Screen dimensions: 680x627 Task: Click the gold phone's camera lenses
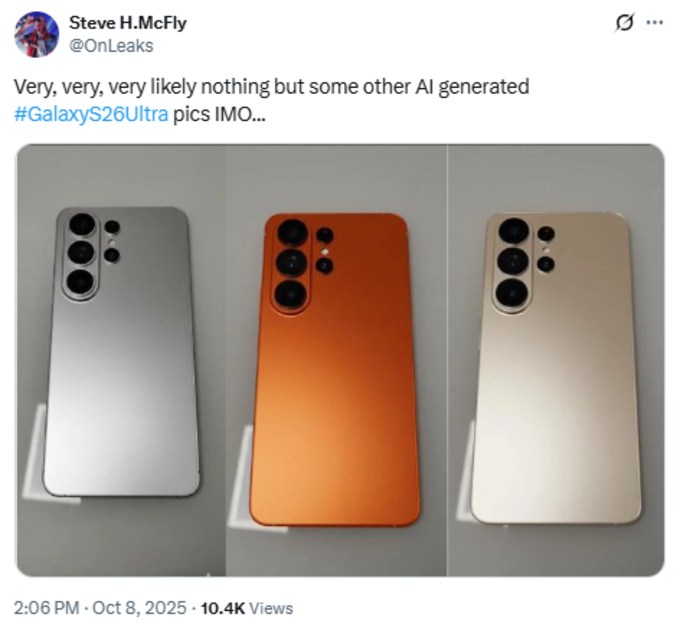[513, 262]
